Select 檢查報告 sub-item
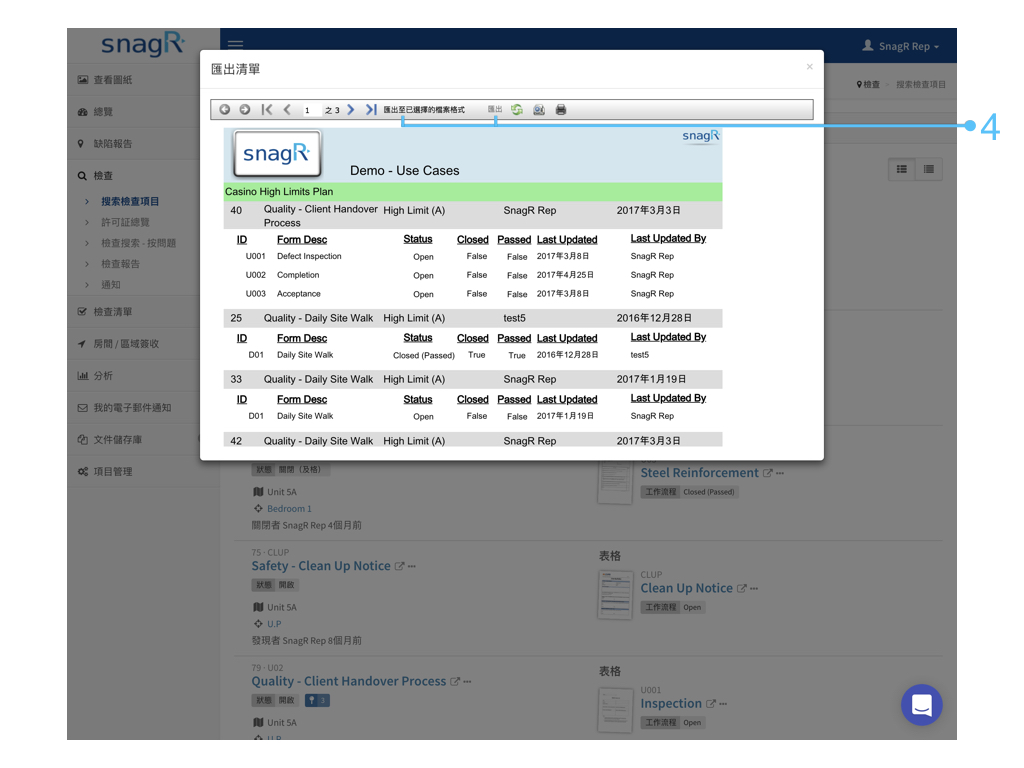 click(120, 264)
